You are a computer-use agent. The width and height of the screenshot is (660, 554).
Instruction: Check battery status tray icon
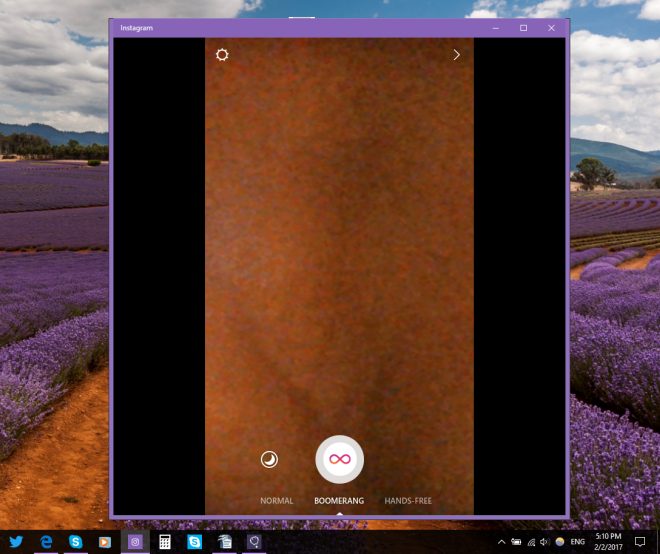pos(516,542)
